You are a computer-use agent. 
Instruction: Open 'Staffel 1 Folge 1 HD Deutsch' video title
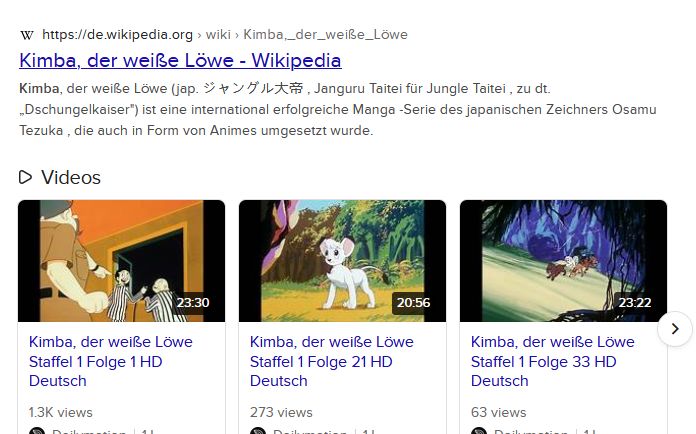(111, 361)
